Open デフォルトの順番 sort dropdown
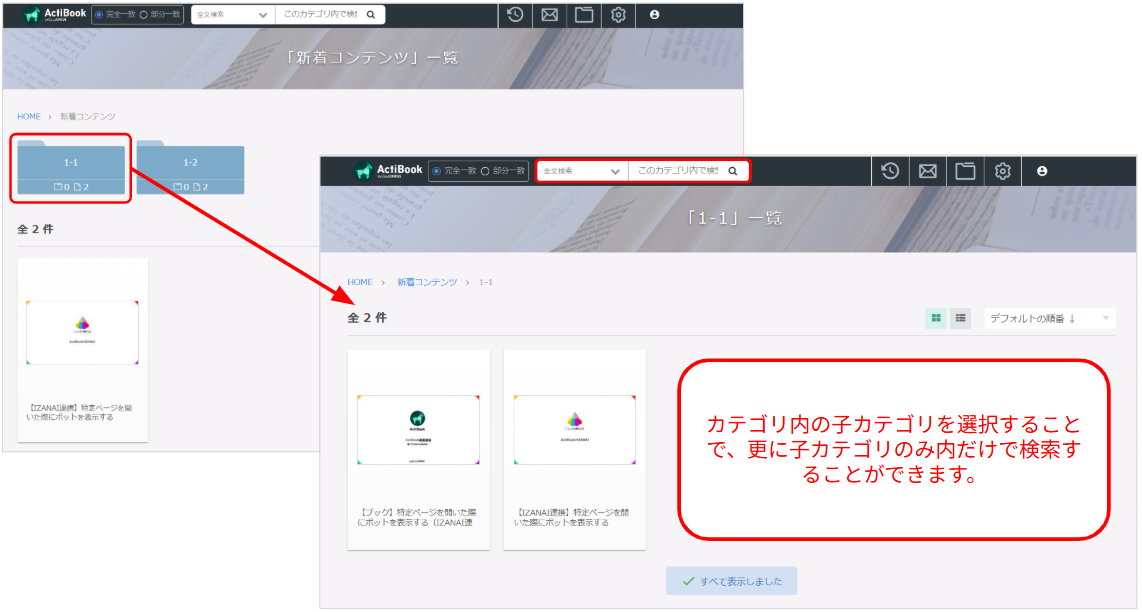The image size is (1142, 612). pyautogui.click(x=1050, y=318)
